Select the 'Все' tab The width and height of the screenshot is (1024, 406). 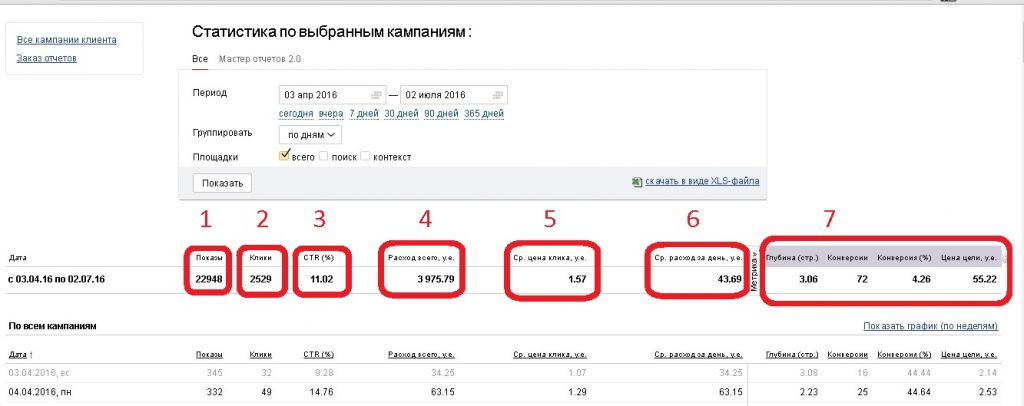coord(199,59)
